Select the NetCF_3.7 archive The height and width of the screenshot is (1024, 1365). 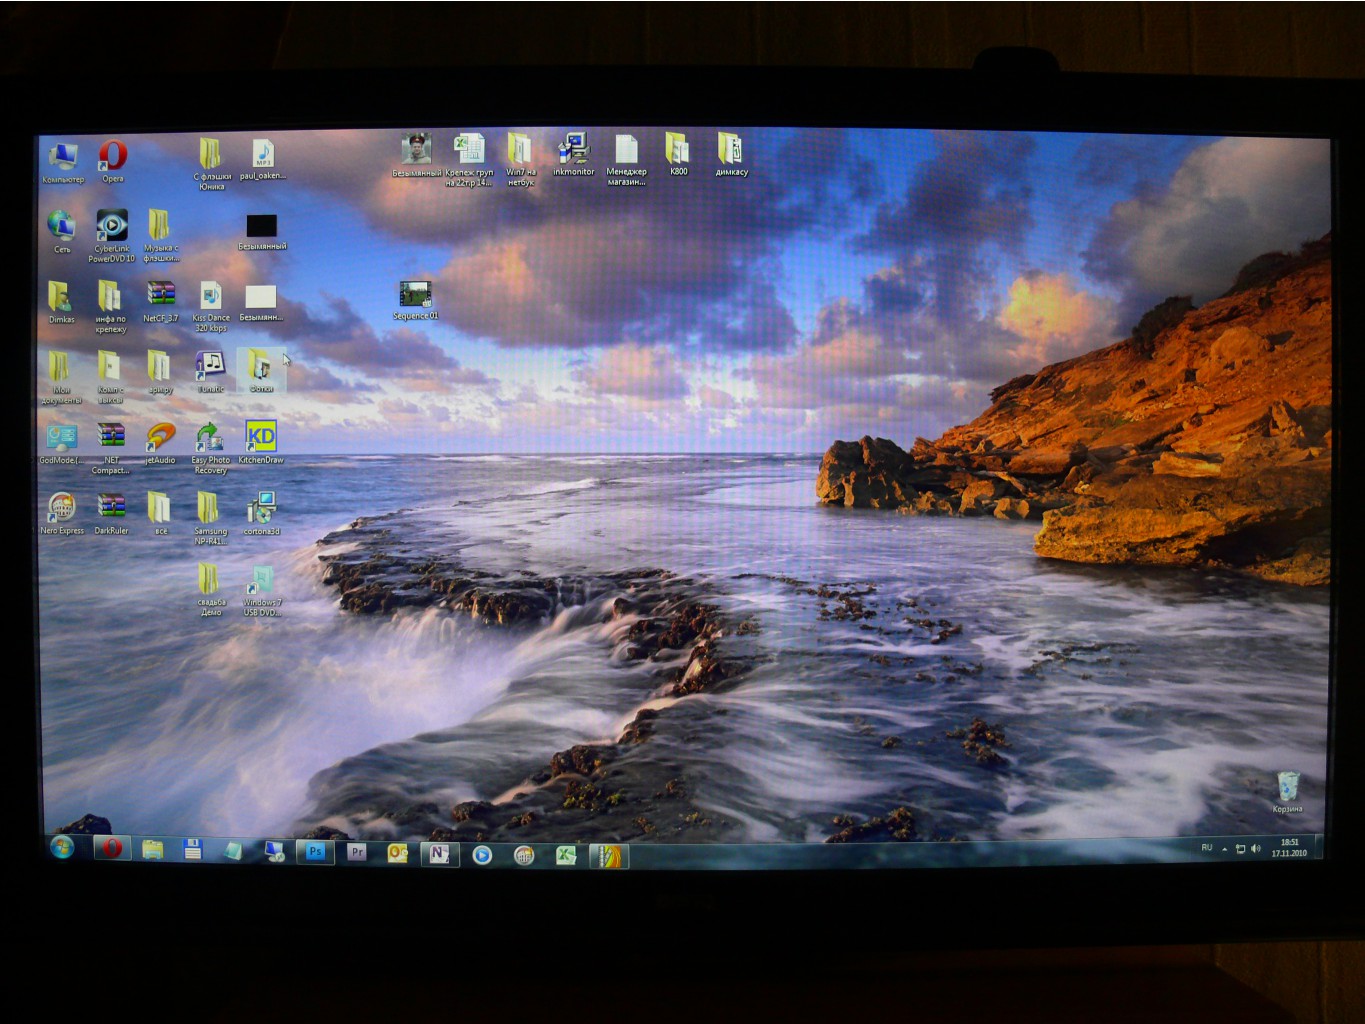(160, 303)
